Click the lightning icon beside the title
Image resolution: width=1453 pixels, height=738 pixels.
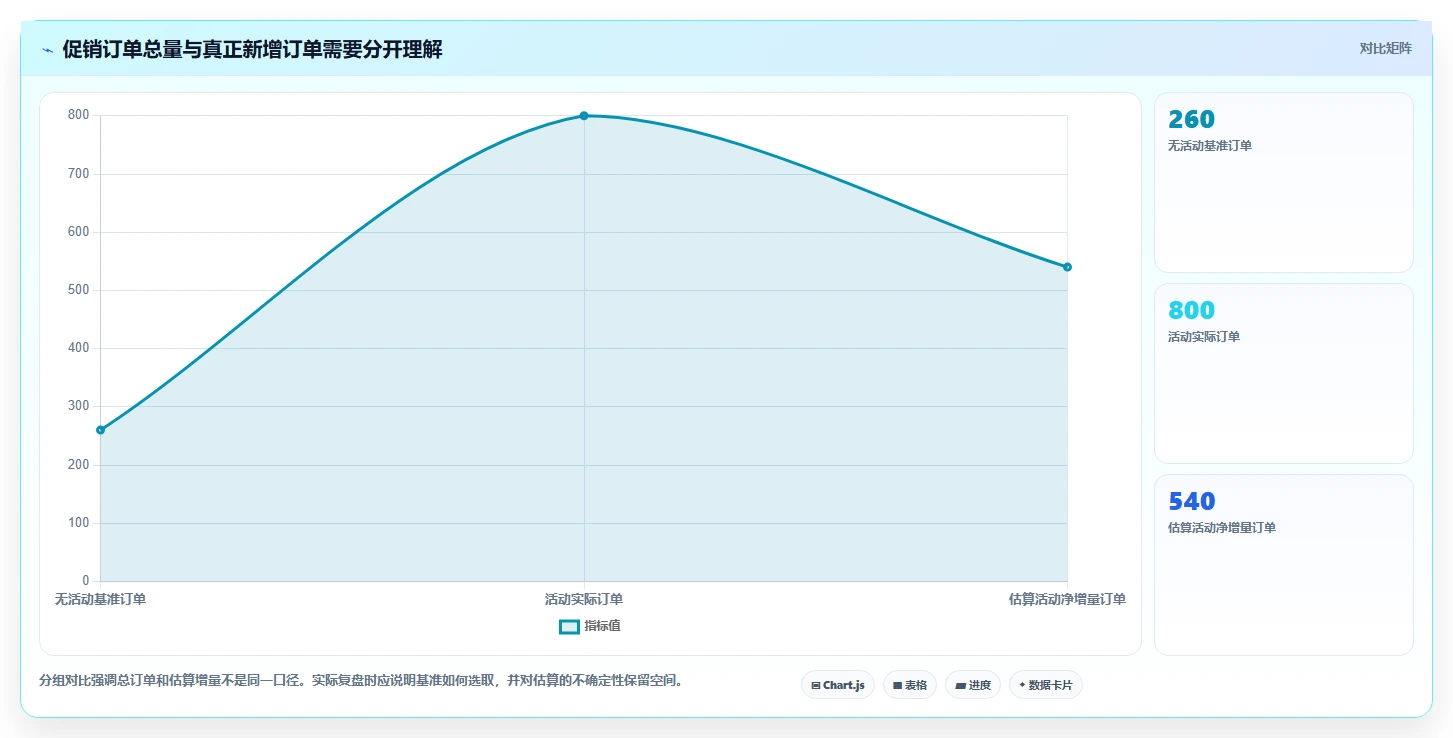pyautogui.click(x=47, y=50)
